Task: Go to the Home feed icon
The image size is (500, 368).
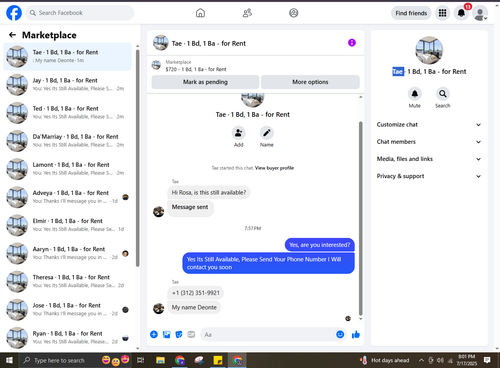Action: (x=200, y=13)
